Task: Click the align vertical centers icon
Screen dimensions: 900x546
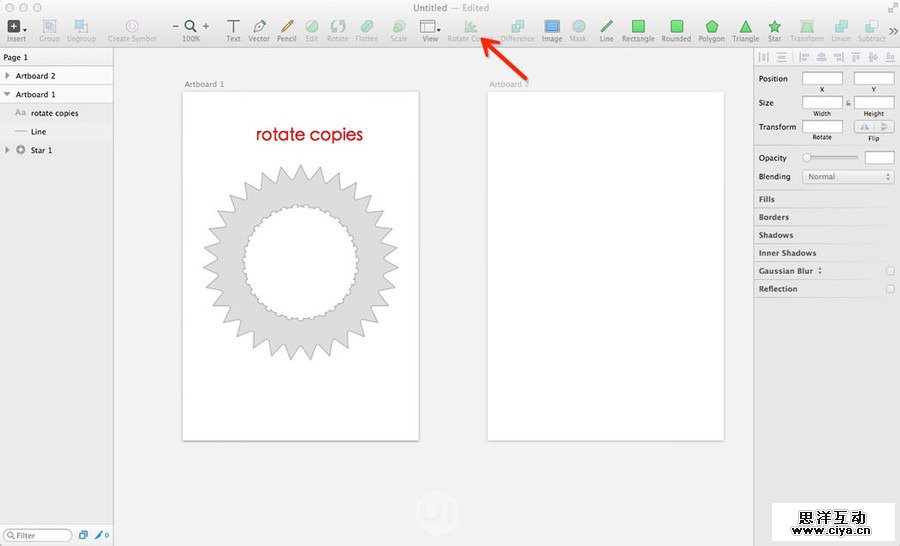Action: click(x=873, y=57)
